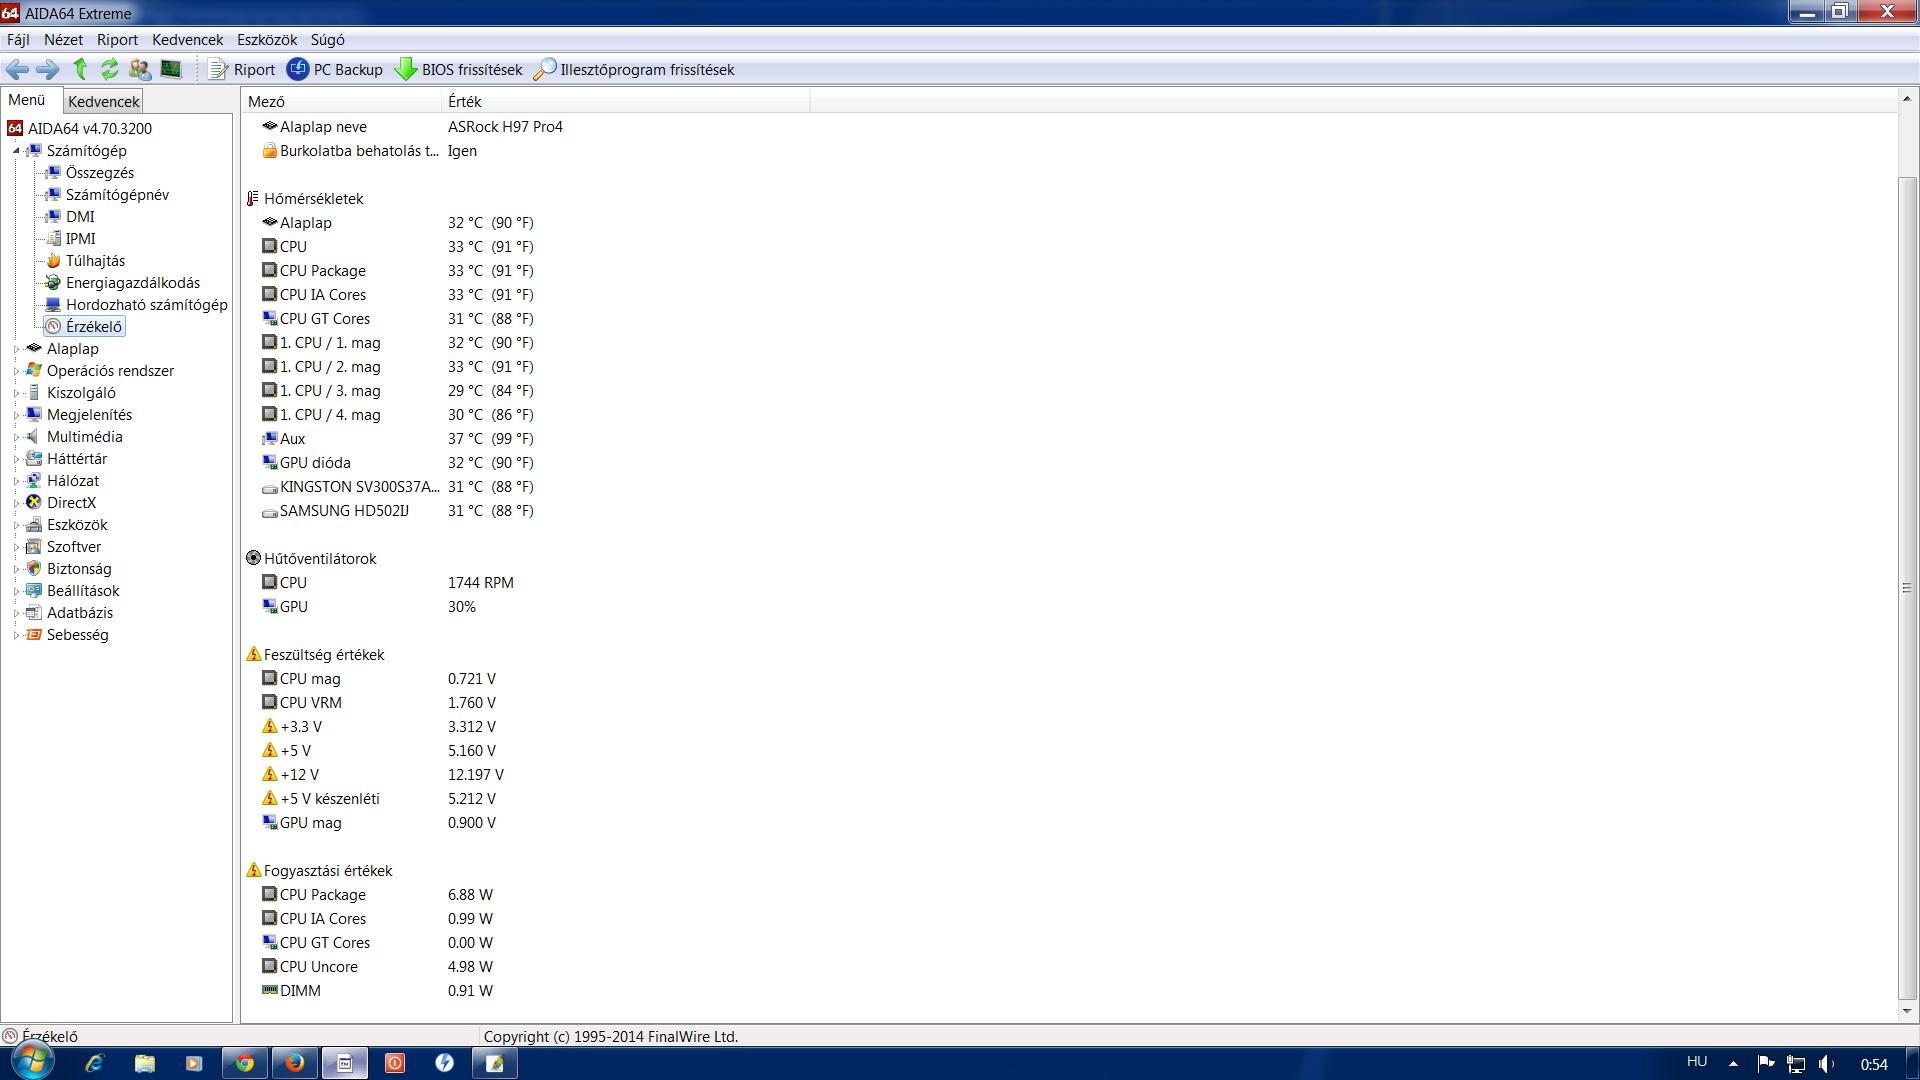Check BIOS frissítések updates
This screenshot has height=1080, width=1920.
click(x=459, y=69)
